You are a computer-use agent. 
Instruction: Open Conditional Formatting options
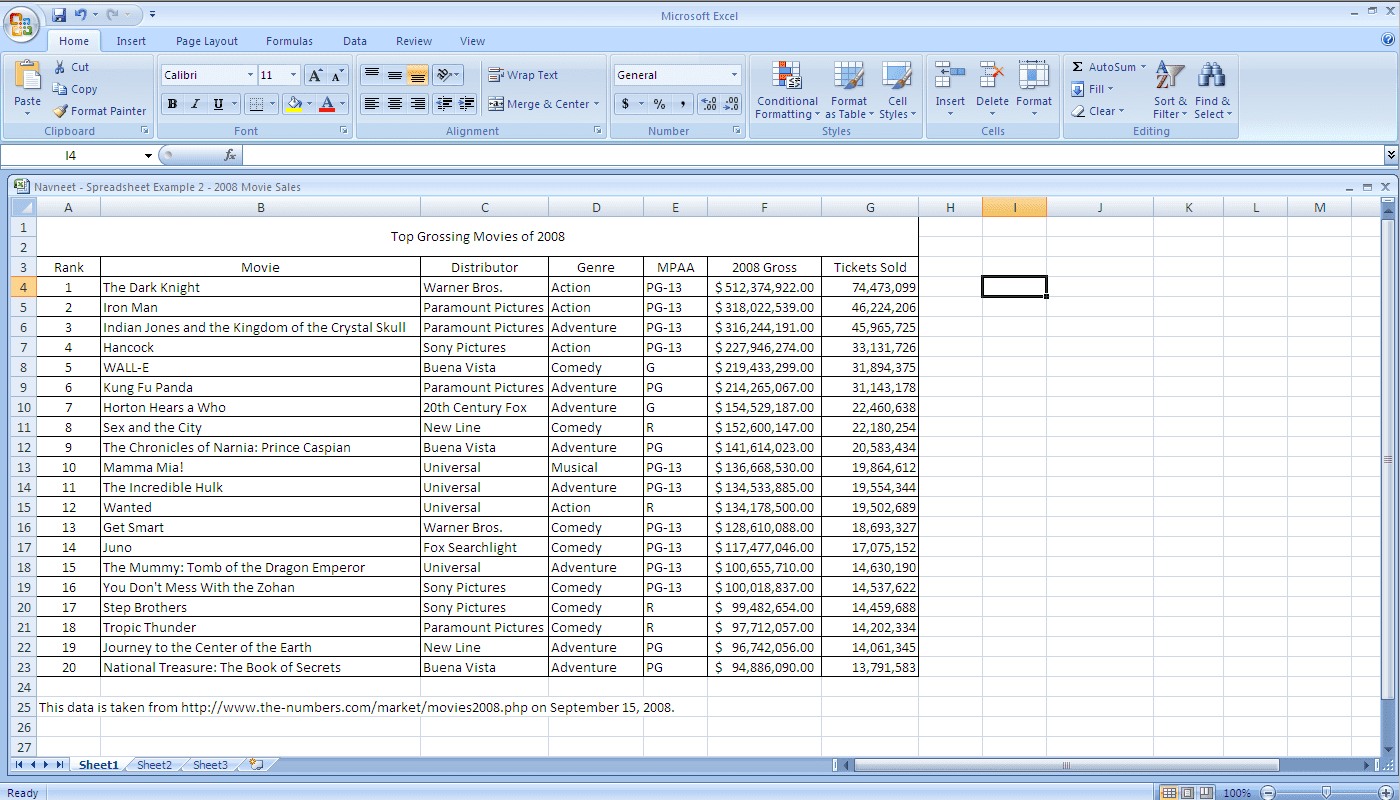coord(786,90)
